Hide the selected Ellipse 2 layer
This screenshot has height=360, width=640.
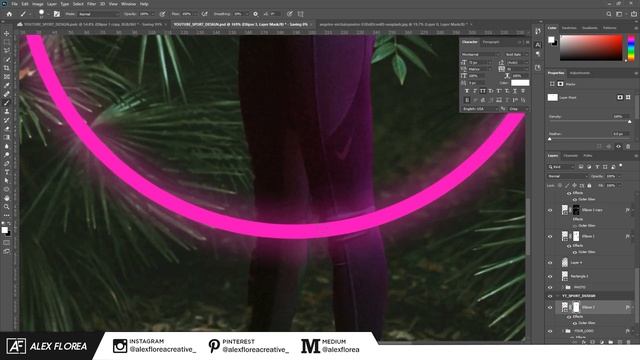pyautogui.click(x=550, y=307)
